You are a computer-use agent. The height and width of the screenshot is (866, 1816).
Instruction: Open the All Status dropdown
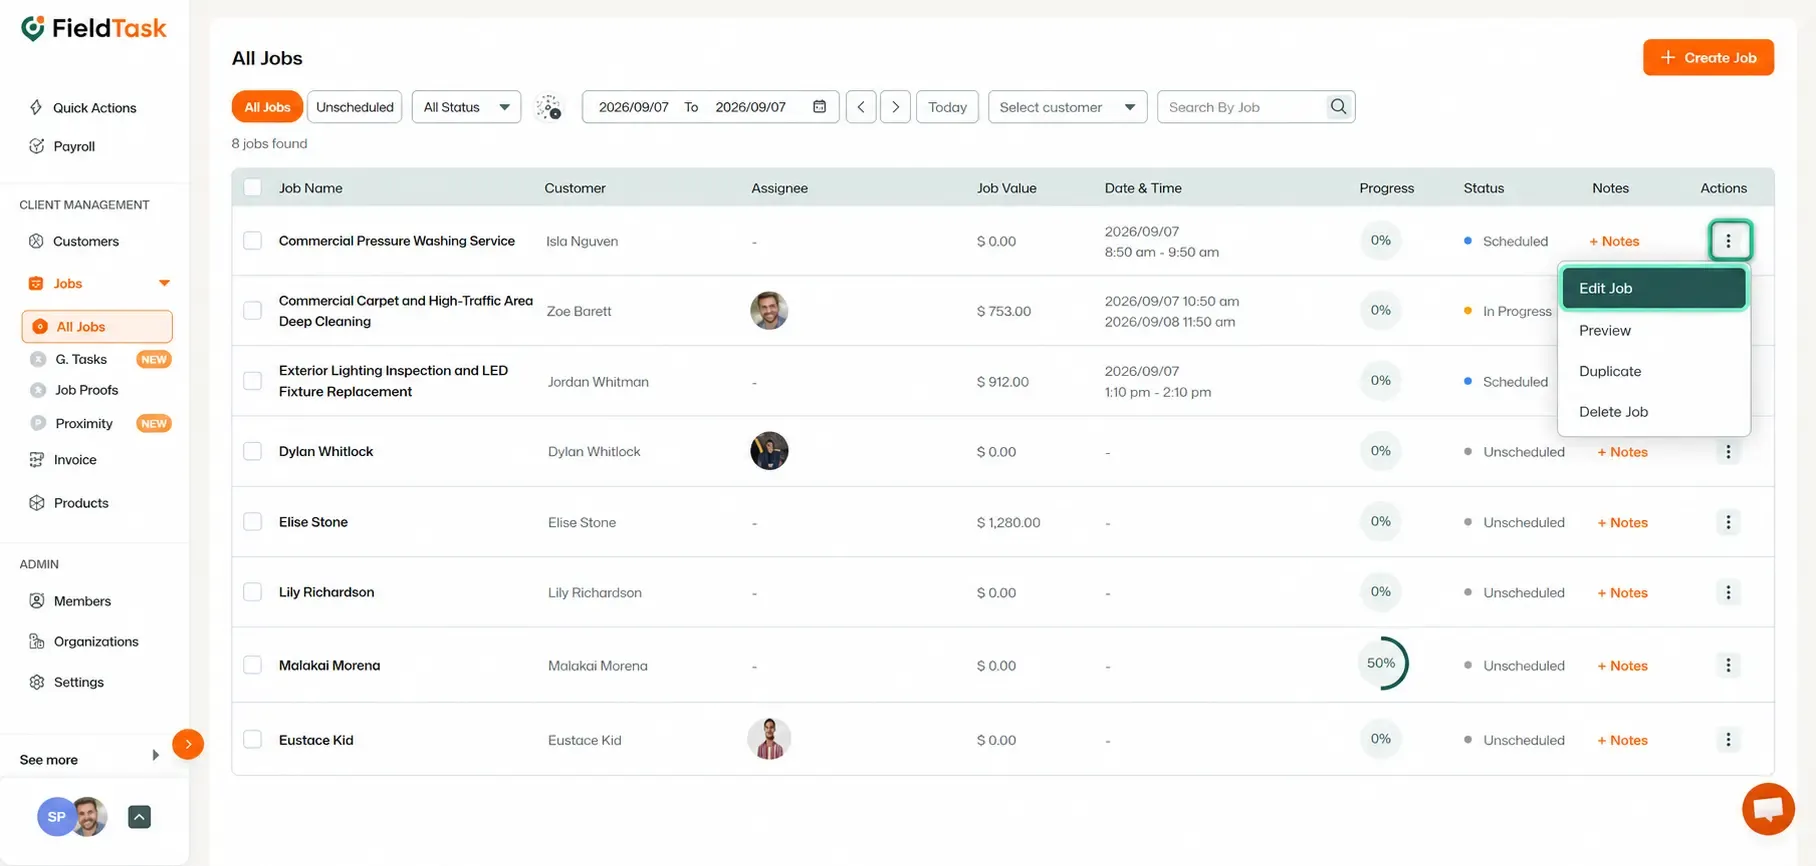tap(466, 107)
